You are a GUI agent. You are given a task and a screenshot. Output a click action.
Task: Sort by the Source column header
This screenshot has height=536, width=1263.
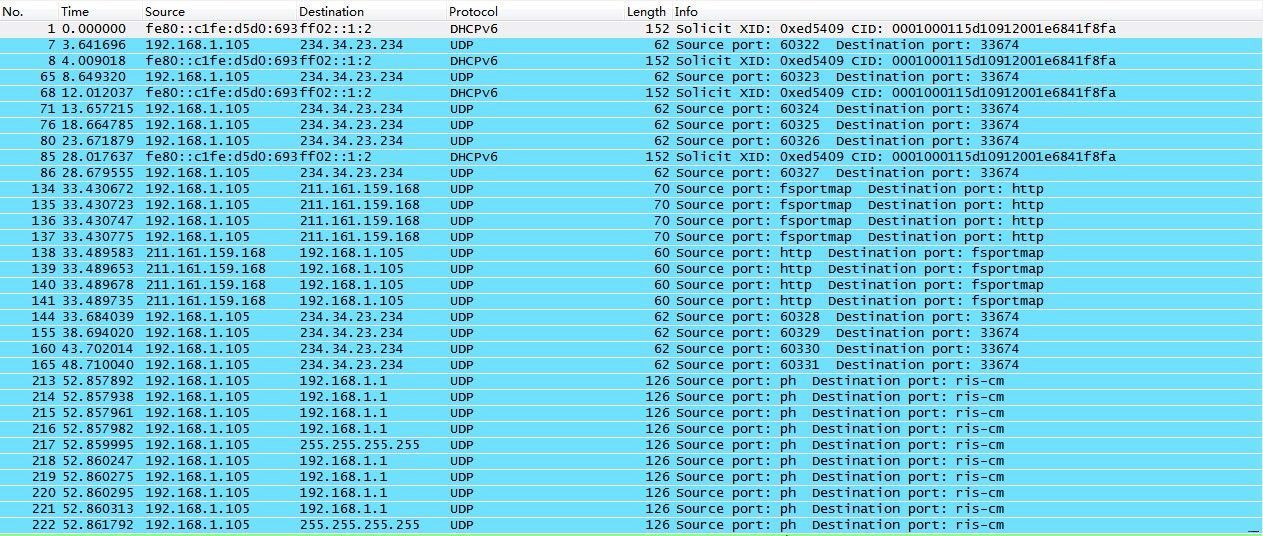(165, 11)
